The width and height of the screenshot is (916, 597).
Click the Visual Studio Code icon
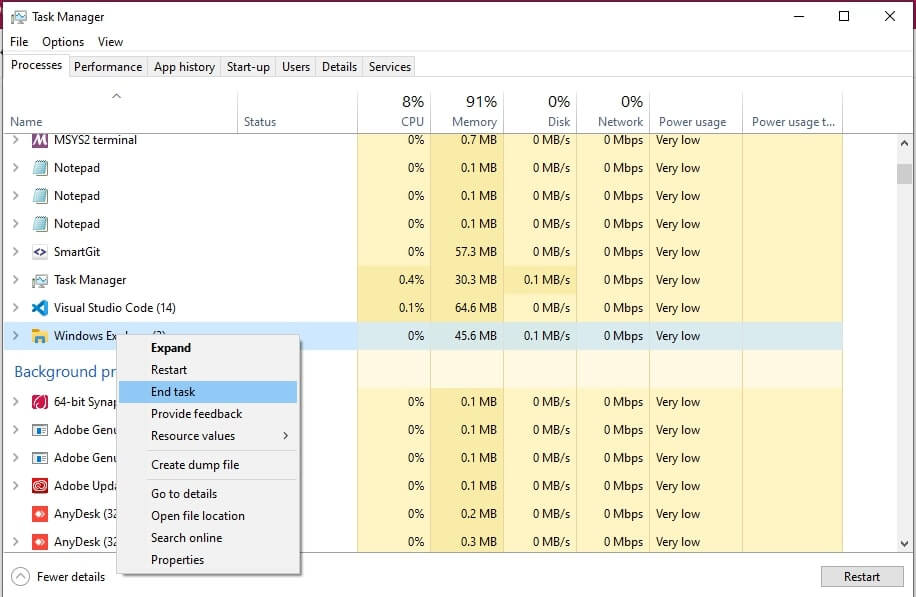[40, 308]
